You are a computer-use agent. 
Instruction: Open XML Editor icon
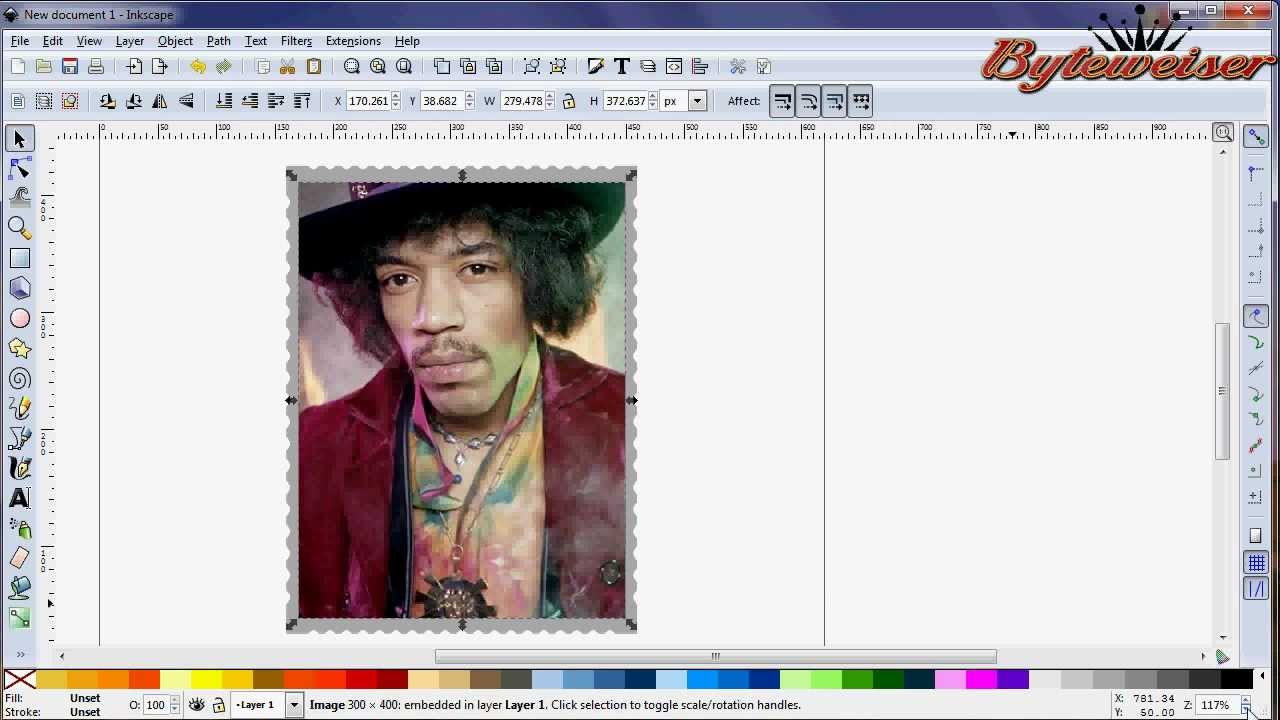tap(674, 66)
